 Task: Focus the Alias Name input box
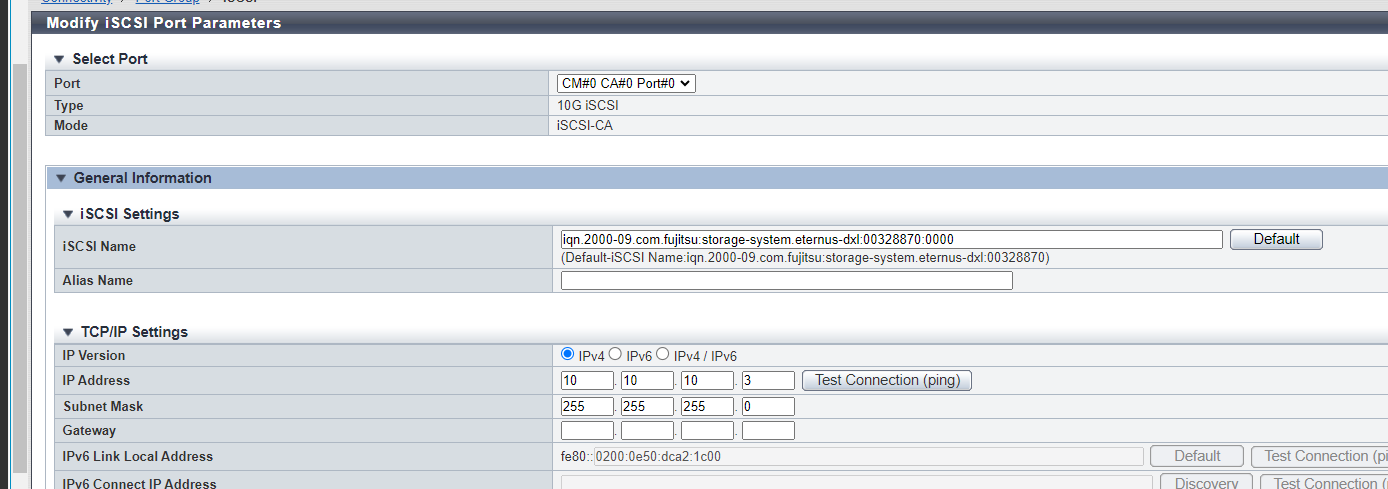click(786, 281)
